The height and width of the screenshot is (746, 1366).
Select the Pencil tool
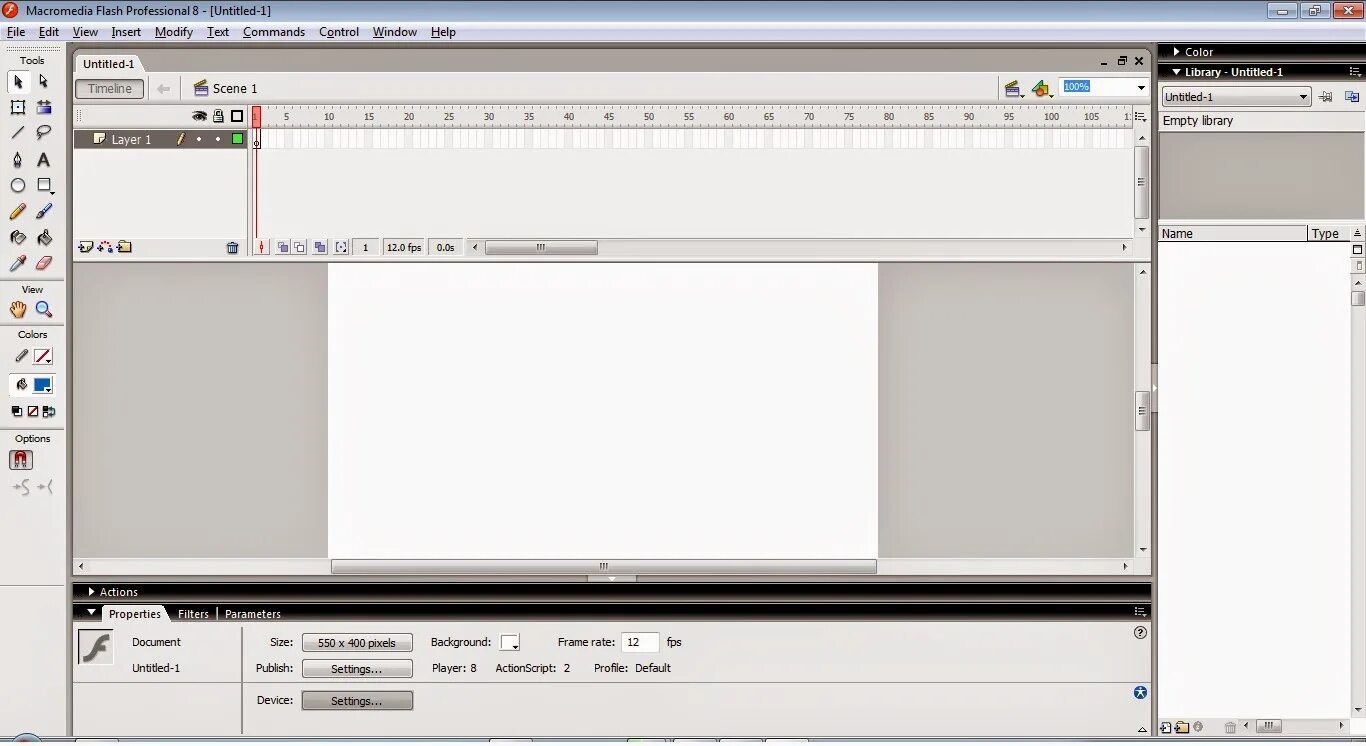tap(18, 212)
